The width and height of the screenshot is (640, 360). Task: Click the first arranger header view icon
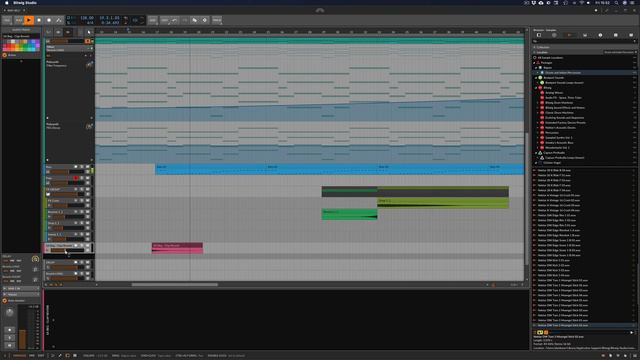[49, 32]
